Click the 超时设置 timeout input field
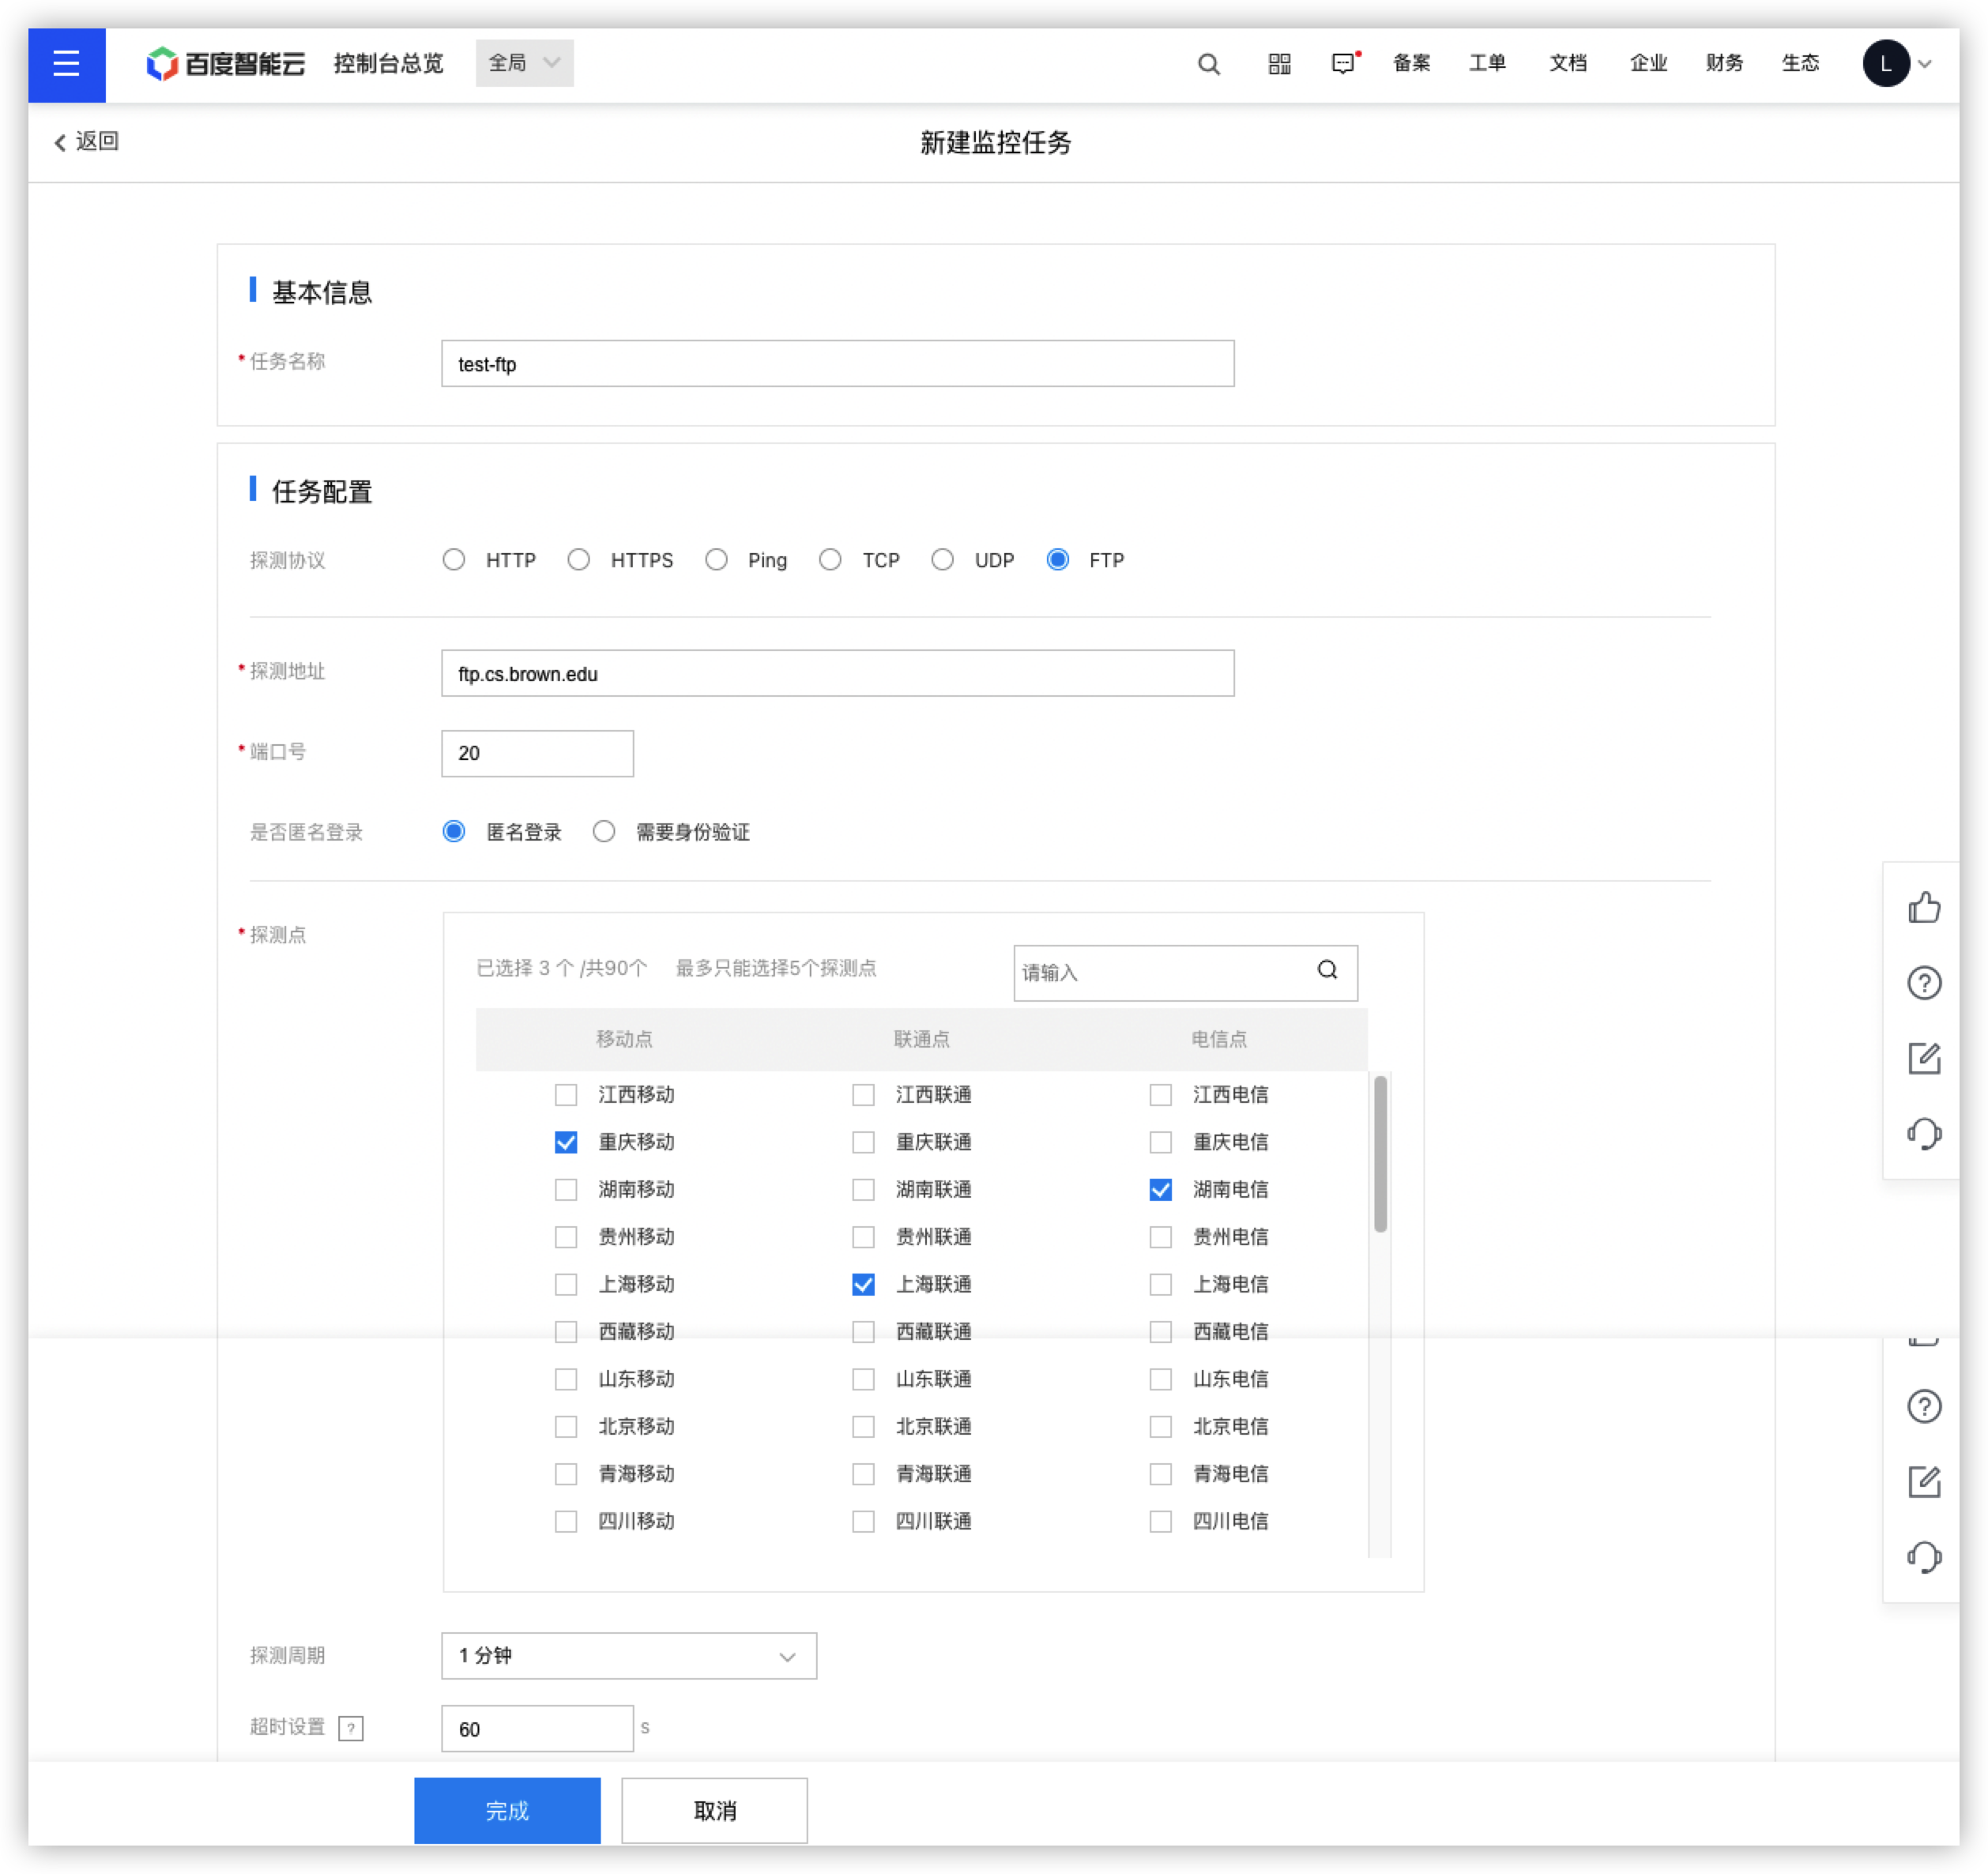 (x=537, y=1728)
